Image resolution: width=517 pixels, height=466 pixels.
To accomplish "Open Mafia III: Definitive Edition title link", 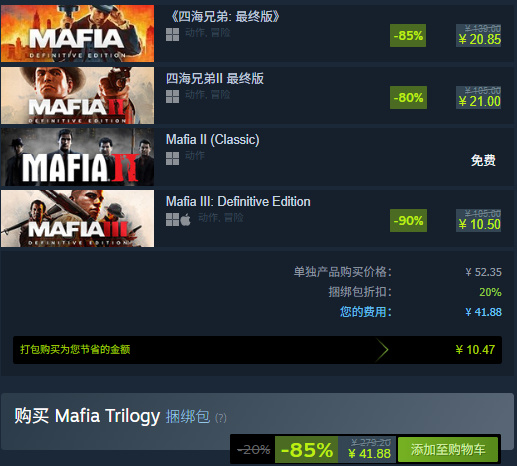I will click(238, 201).
